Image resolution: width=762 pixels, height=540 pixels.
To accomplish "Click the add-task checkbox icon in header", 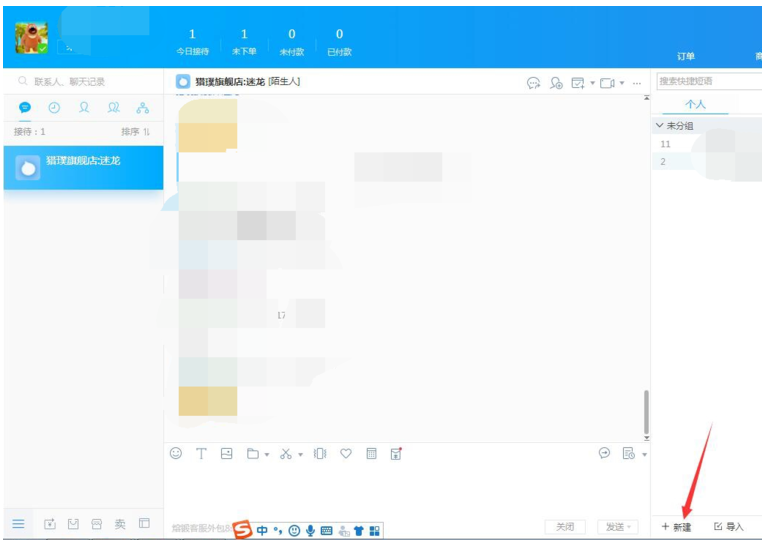I will pyautogui.click(x=578, y=83).
